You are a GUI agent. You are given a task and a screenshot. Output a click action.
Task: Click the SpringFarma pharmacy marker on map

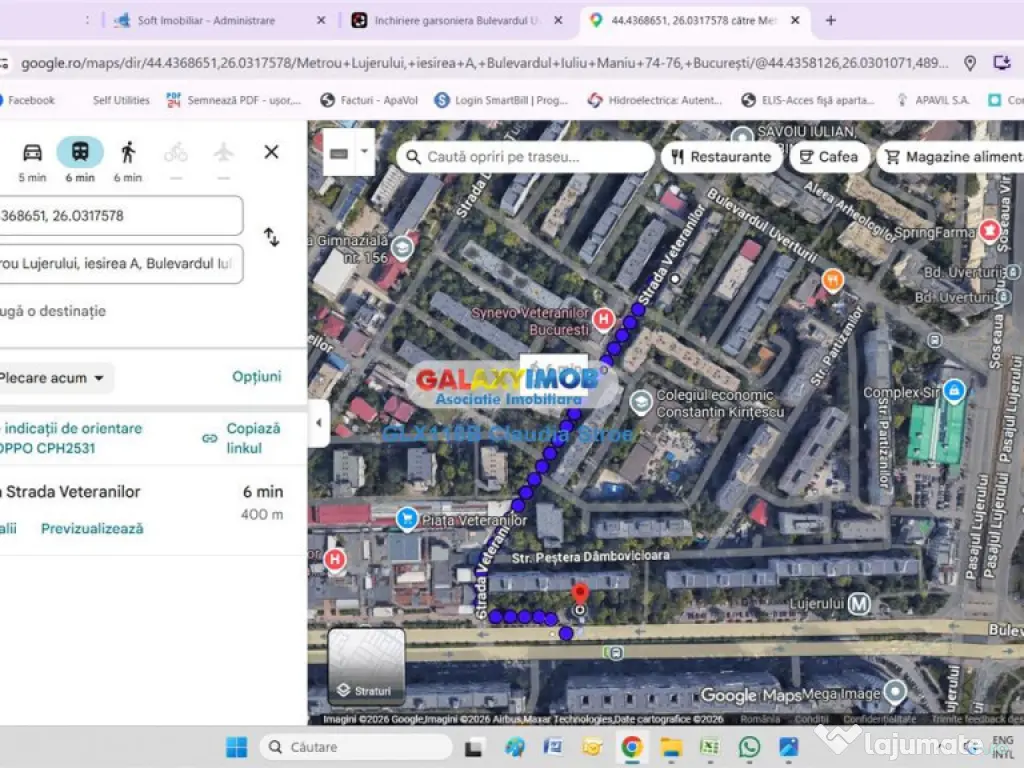tap(989, 231)
